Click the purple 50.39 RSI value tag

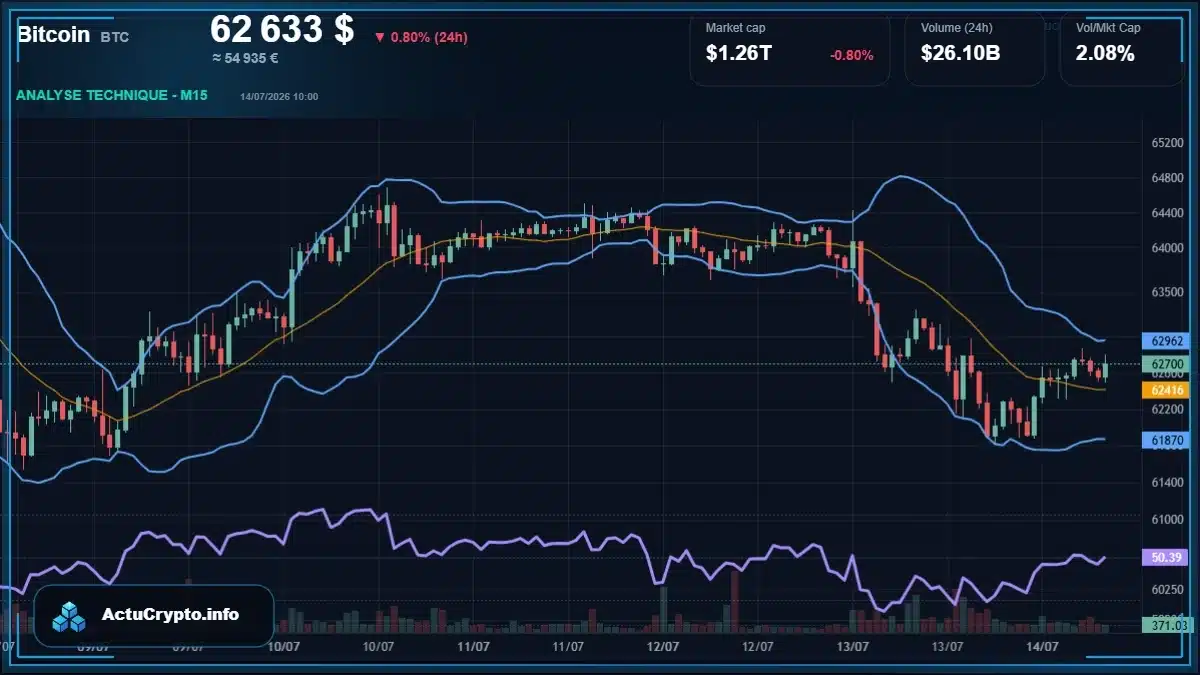point(1166,557)
